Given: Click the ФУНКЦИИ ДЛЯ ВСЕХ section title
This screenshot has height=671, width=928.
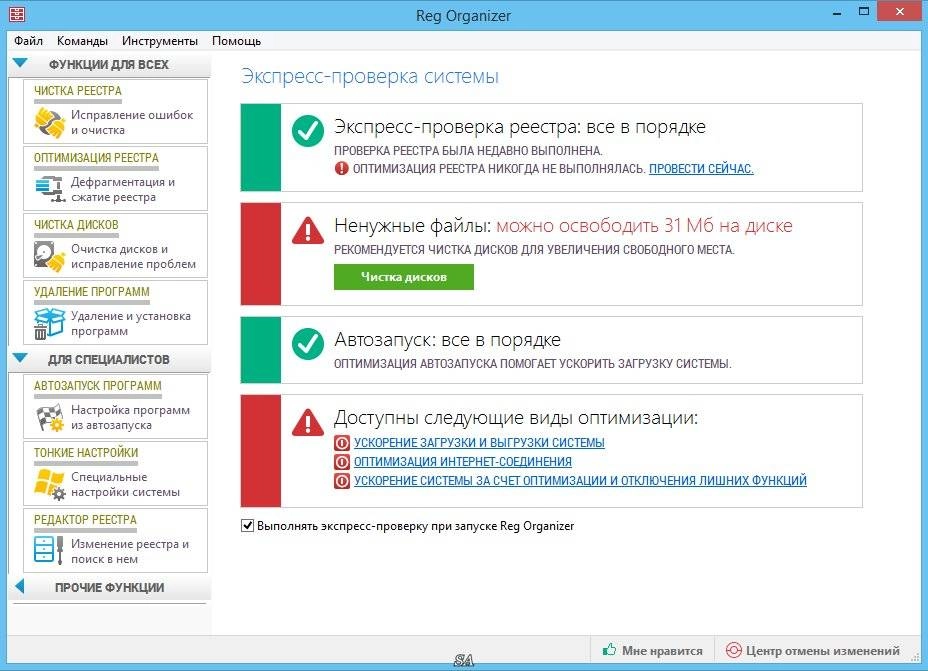Looking at the screenshot, I should click(x=109, y=64).
